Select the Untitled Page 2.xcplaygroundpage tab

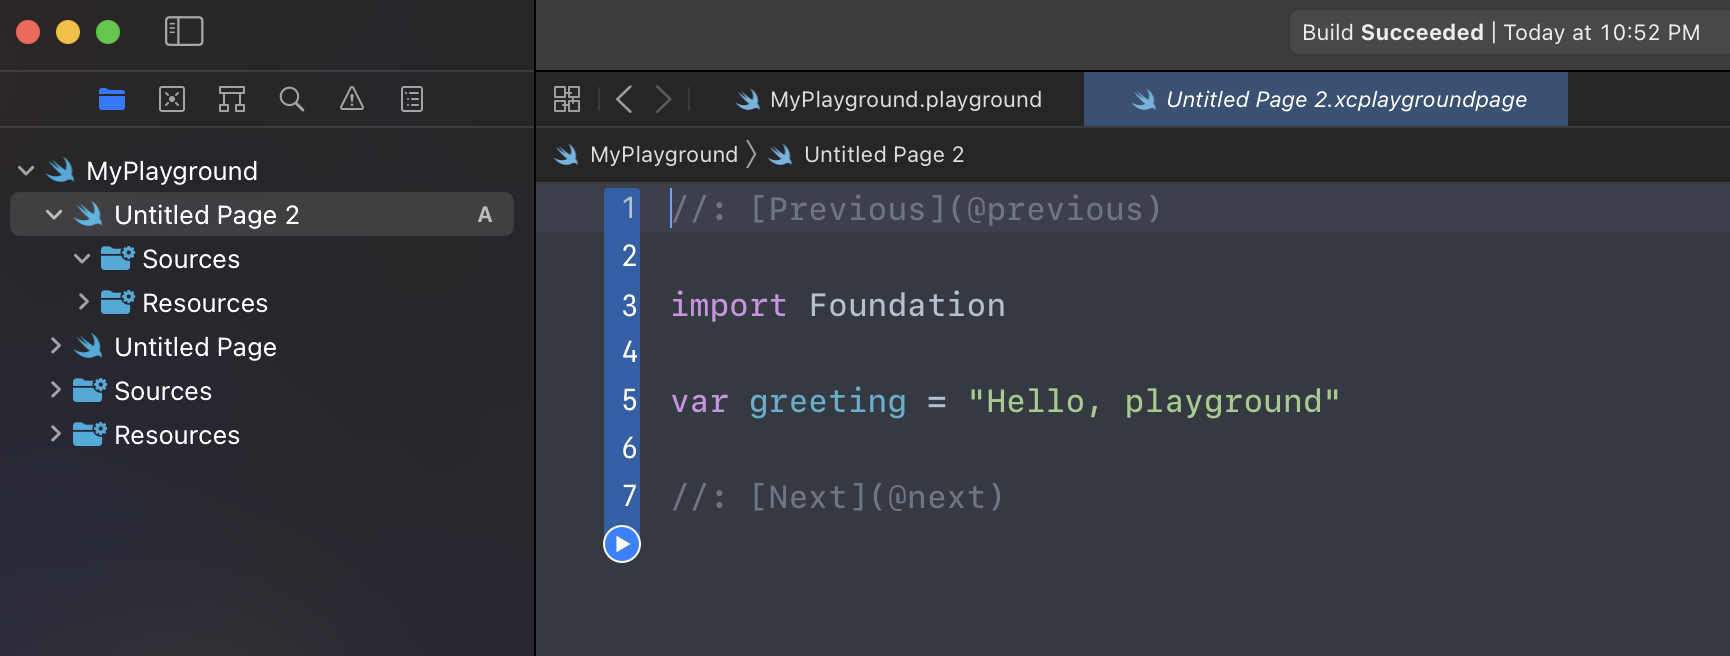[x=1330, y=100]
